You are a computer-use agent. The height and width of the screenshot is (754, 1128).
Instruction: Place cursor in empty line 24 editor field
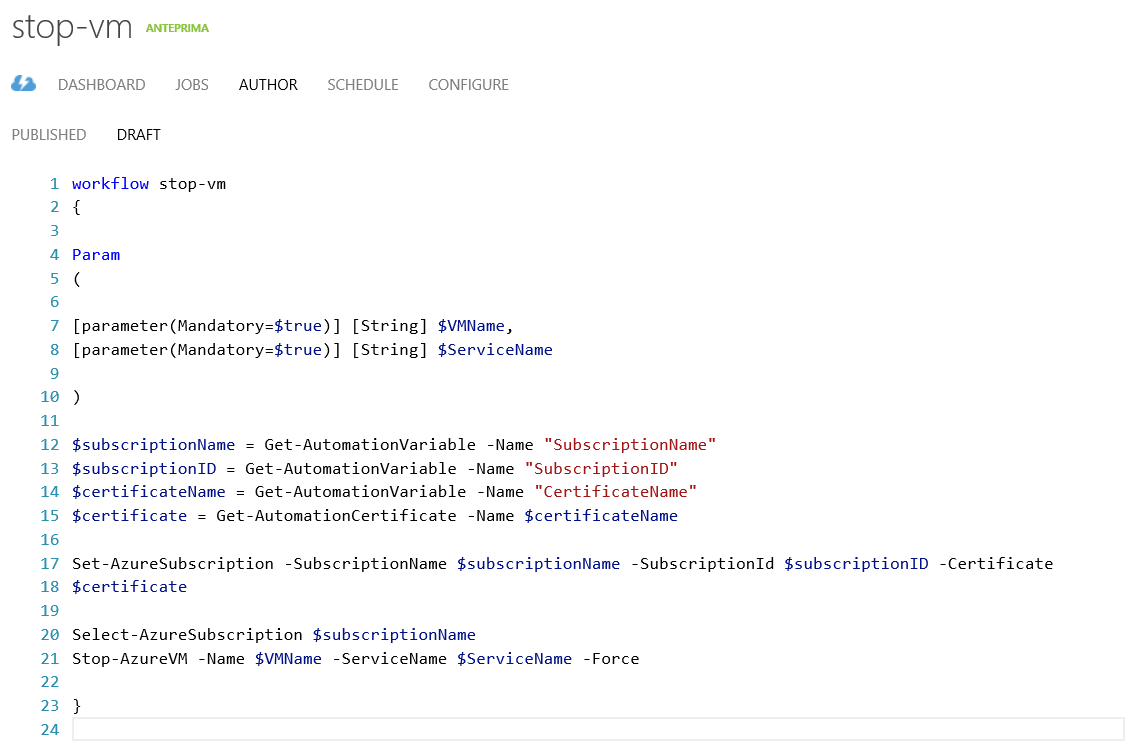coord(597,730)
